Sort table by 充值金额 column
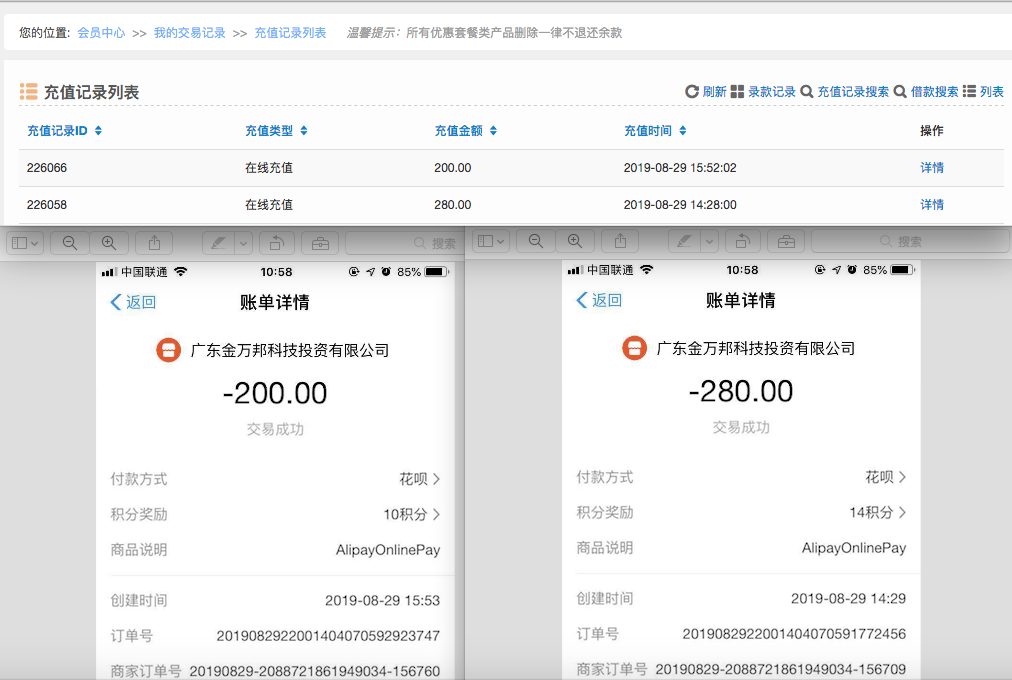Screen dimensions: 1012x680 click(465, 131)
